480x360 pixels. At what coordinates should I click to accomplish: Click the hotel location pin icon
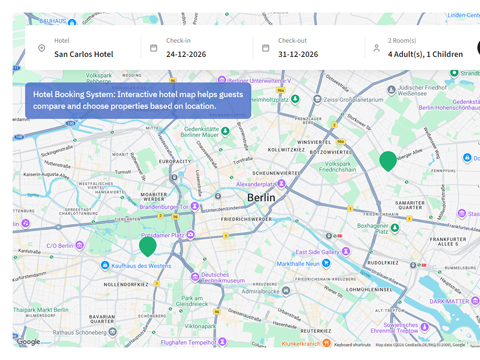point(42,48)
